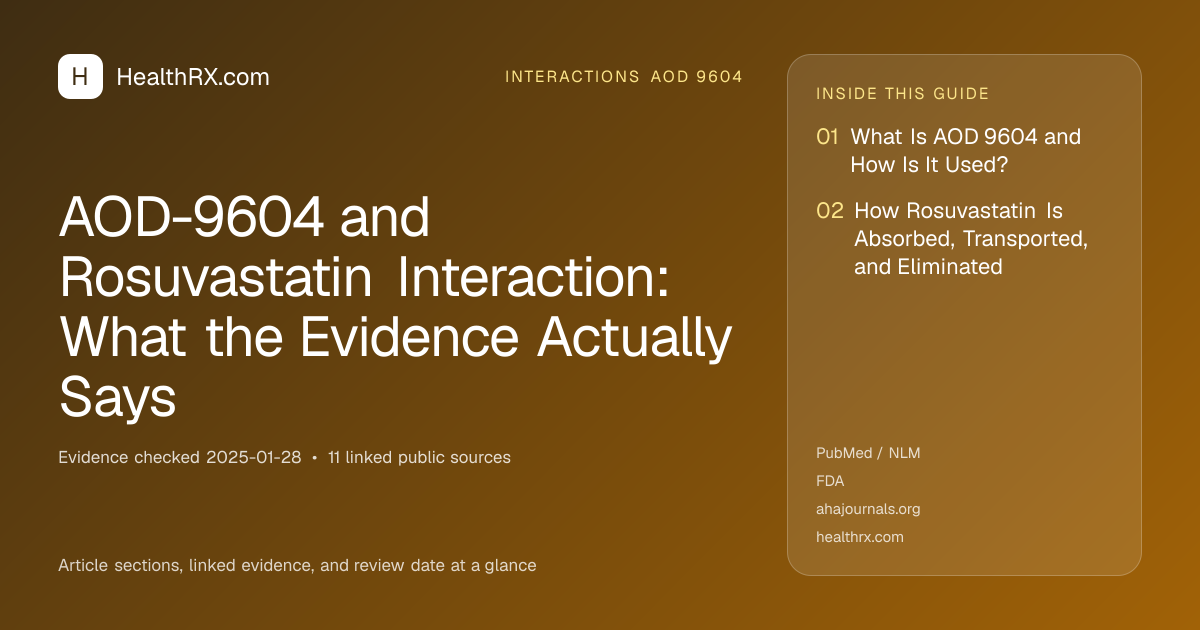The image size is (1200, 630).
Task: Select the INTERACTIONS AOD 9604 category label
Action: (x=624, y=77)
